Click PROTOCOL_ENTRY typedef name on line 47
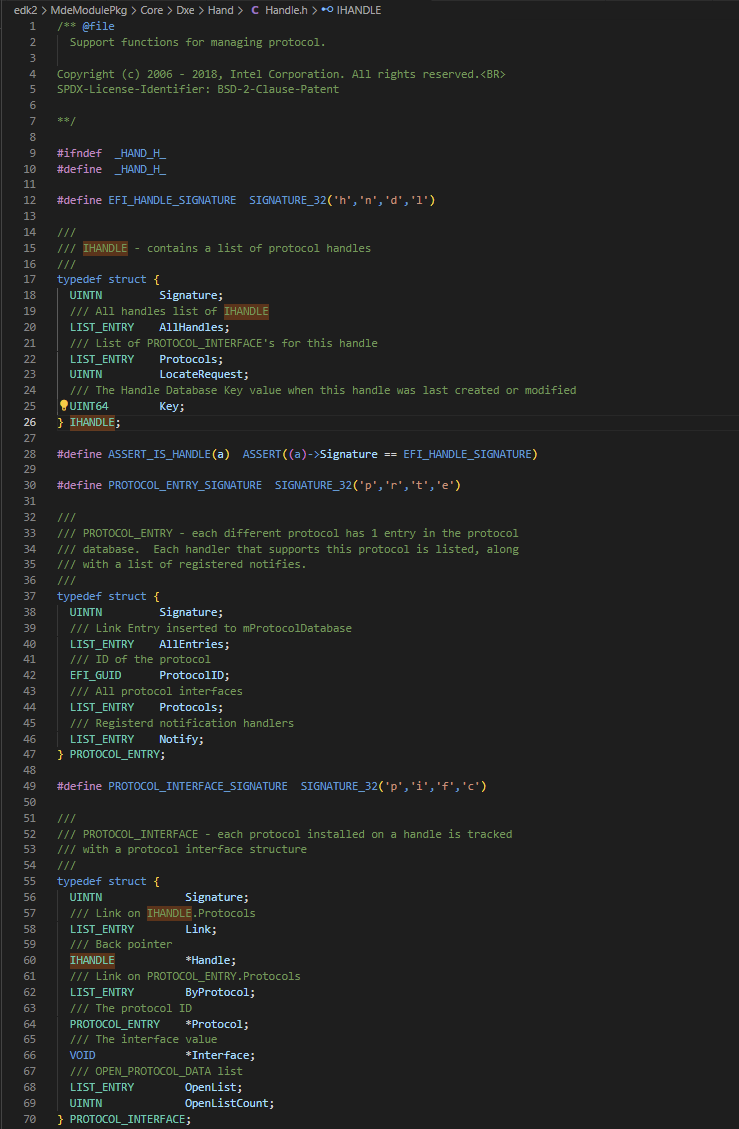739x1129 pixels. [115, 755]
